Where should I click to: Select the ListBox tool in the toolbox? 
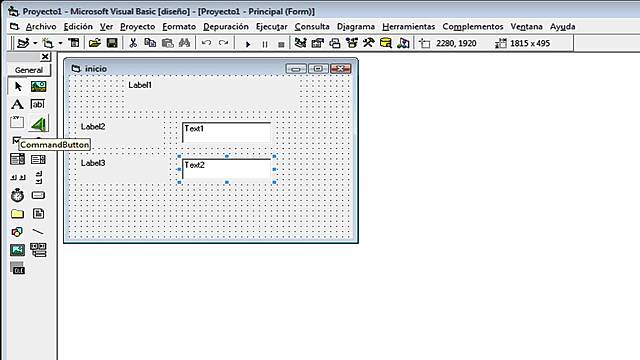[x=38, y=159]
